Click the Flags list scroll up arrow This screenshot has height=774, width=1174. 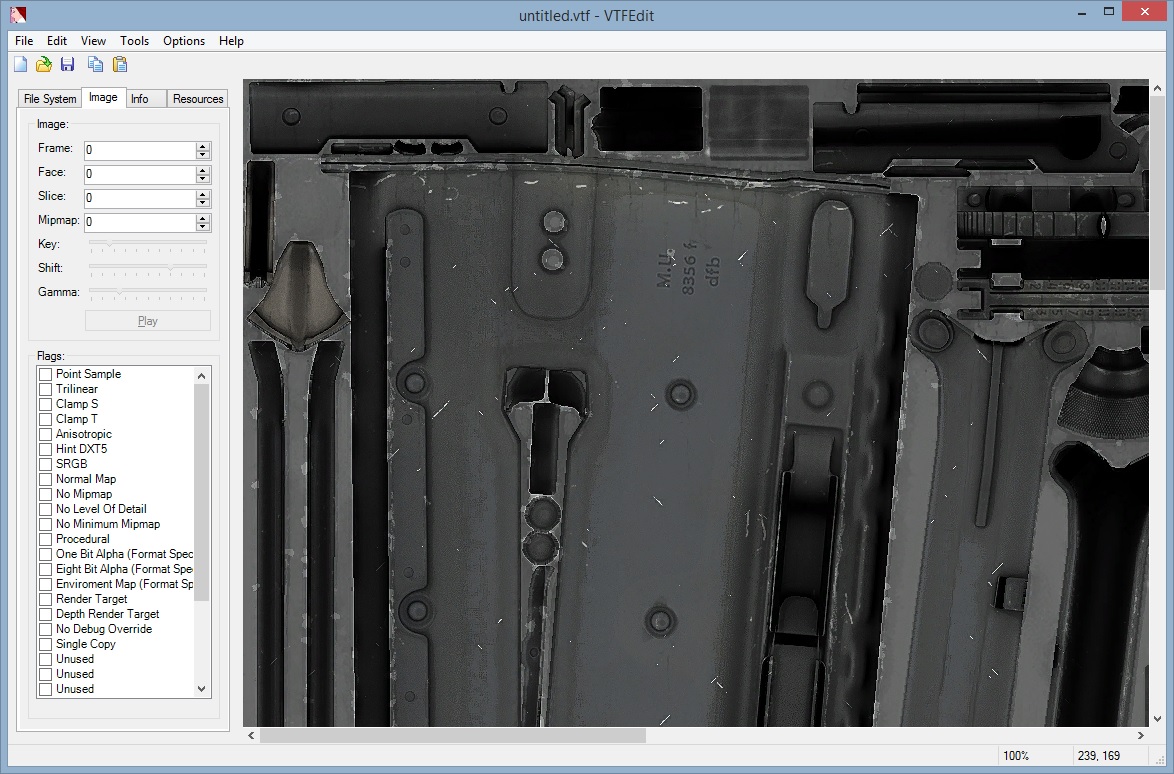point(201,375)
